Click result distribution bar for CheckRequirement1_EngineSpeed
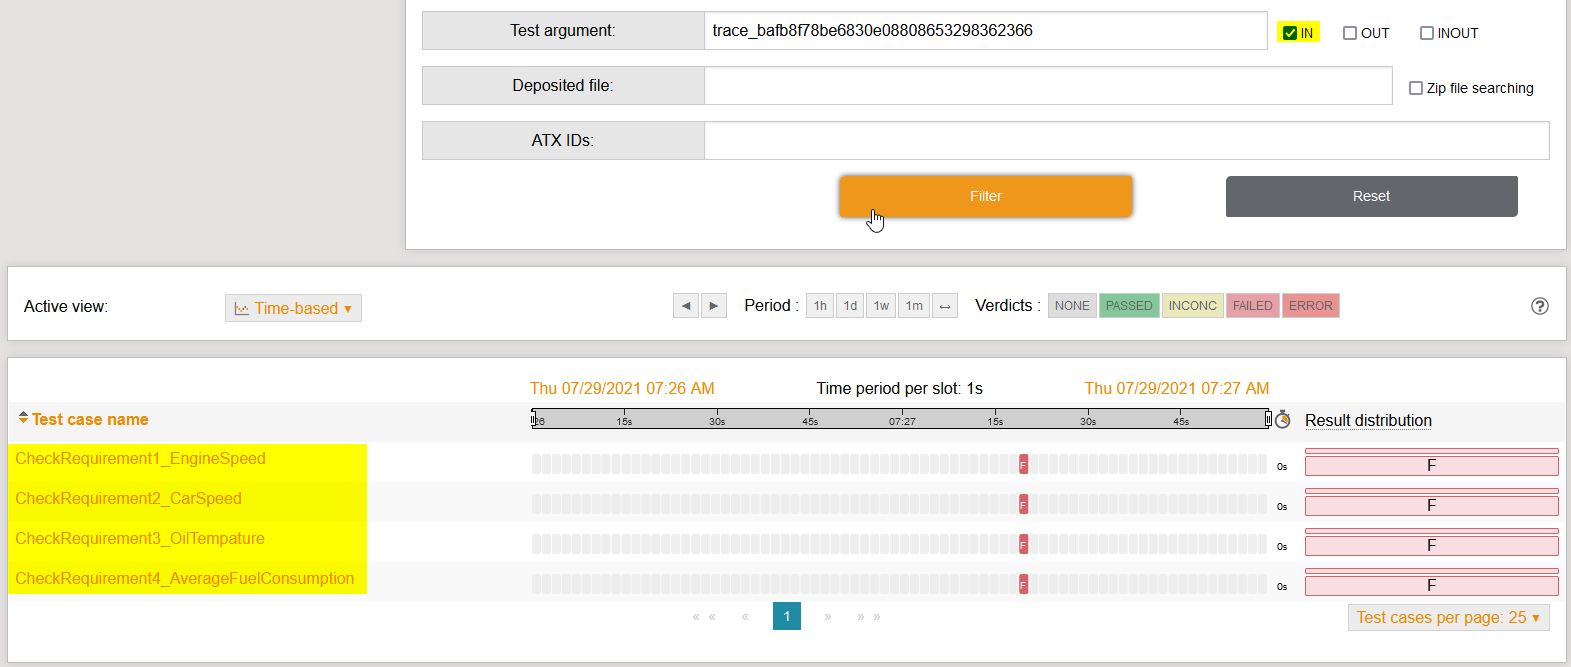The image size is (1571, 667). 1431,465
